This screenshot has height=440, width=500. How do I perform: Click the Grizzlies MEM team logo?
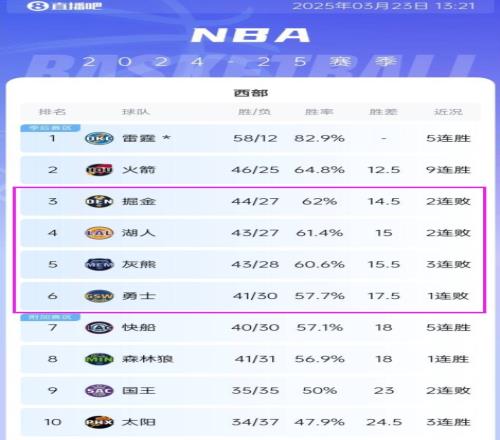[x=99, y=264]
